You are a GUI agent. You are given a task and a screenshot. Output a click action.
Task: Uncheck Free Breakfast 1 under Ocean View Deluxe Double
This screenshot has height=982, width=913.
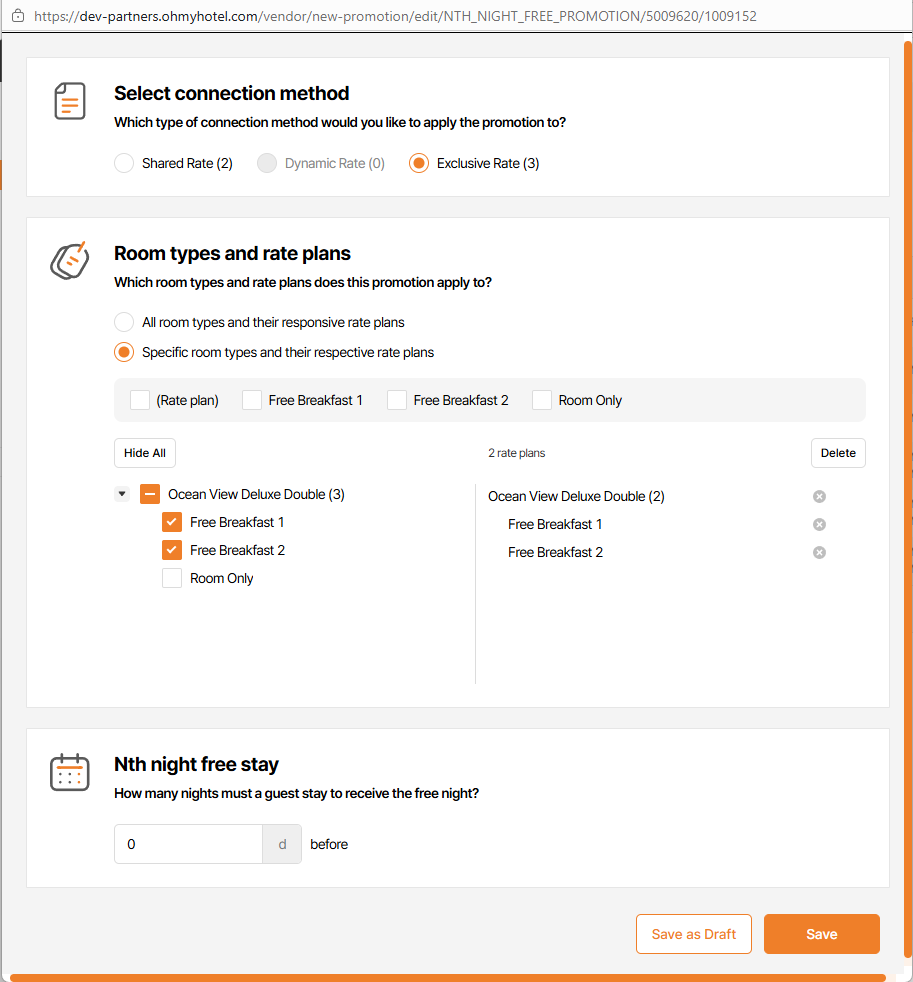click(172, 522)
